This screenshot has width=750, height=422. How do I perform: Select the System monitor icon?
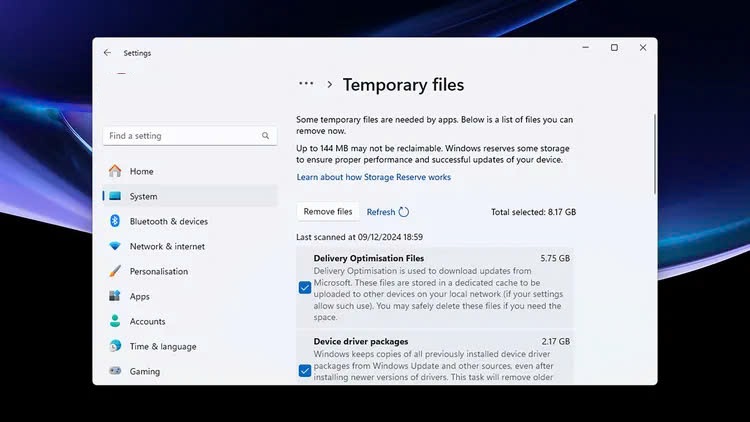pyautogui.click(x=115, y=196)
